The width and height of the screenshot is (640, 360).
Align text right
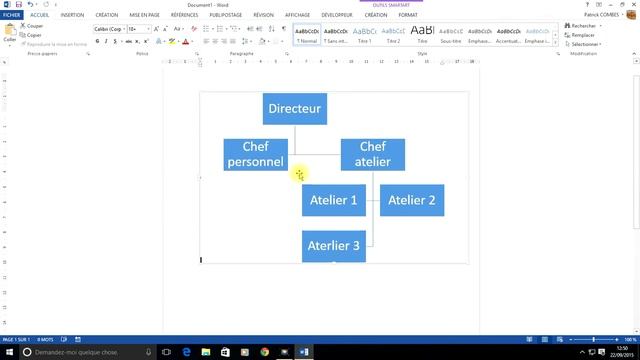(x=224, y=41)
